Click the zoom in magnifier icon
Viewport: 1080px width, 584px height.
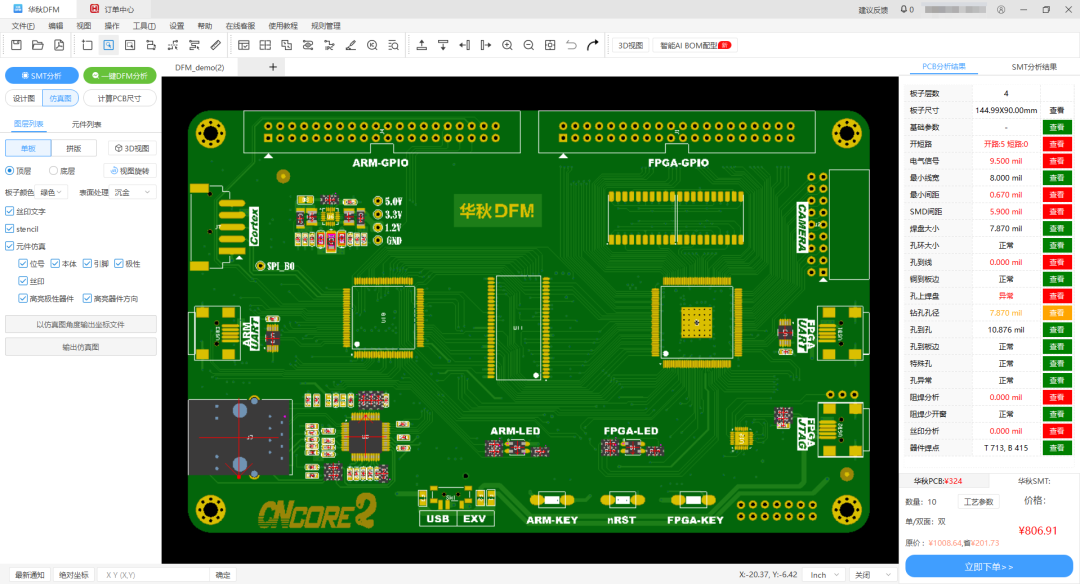point(508,45)
